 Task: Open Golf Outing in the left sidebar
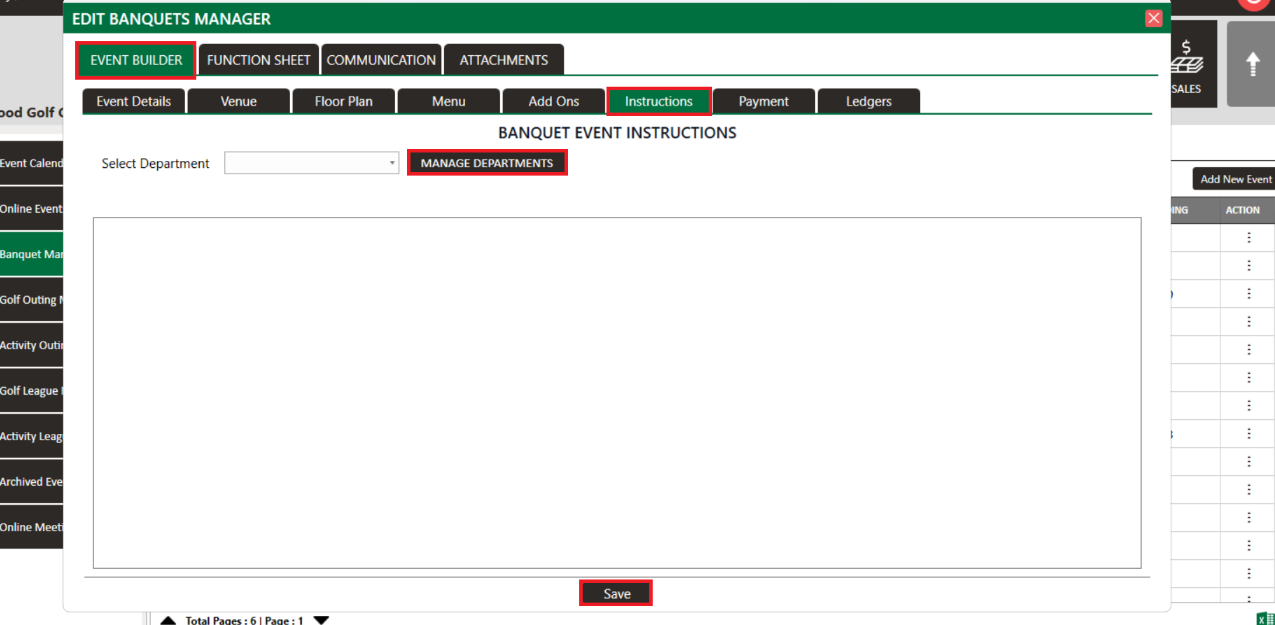pyautogui.click(x=31, y=300)
